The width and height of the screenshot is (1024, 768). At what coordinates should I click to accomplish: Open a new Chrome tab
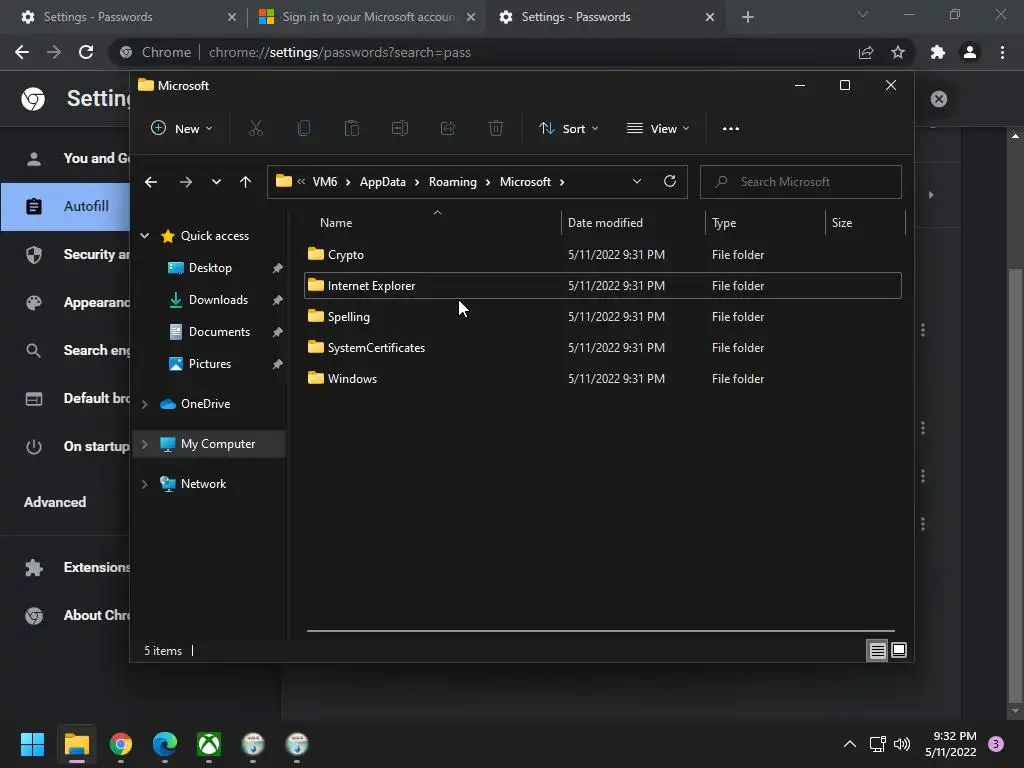(748, 17)
